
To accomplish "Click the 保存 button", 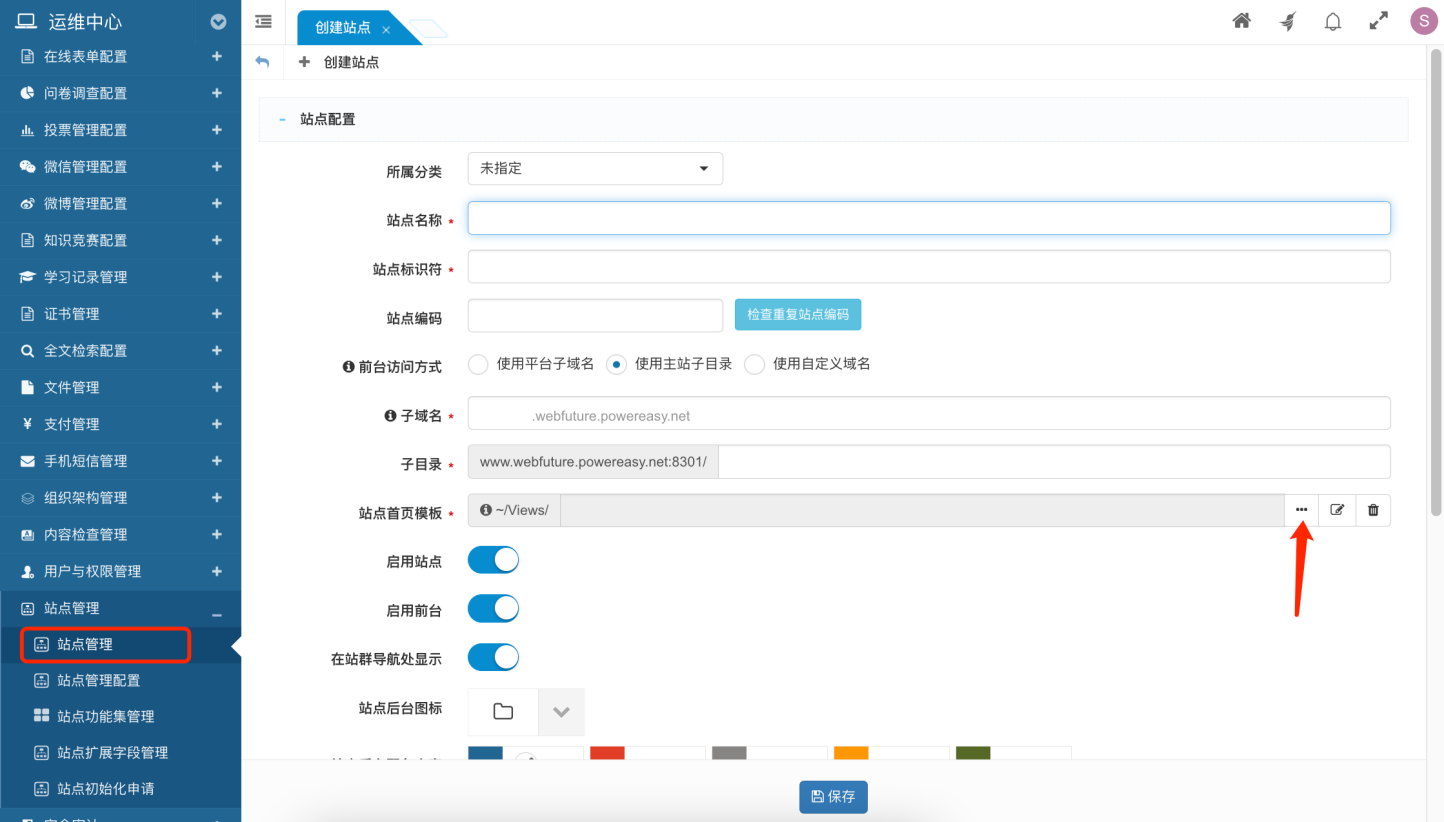I will pos(833,797).
